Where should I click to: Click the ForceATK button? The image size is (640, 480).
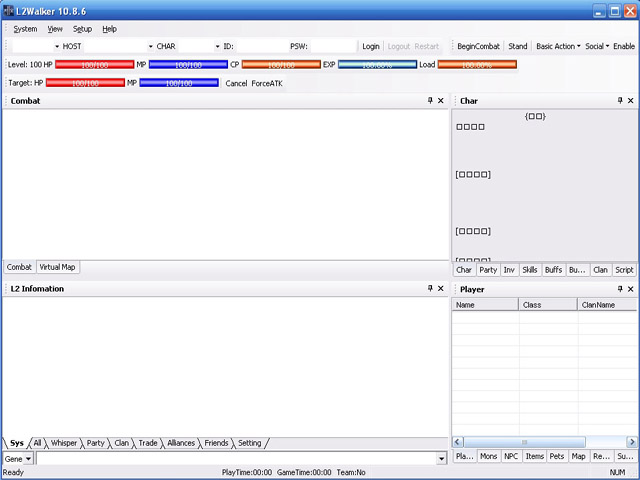pyautogui.click(x=267, y=83)
